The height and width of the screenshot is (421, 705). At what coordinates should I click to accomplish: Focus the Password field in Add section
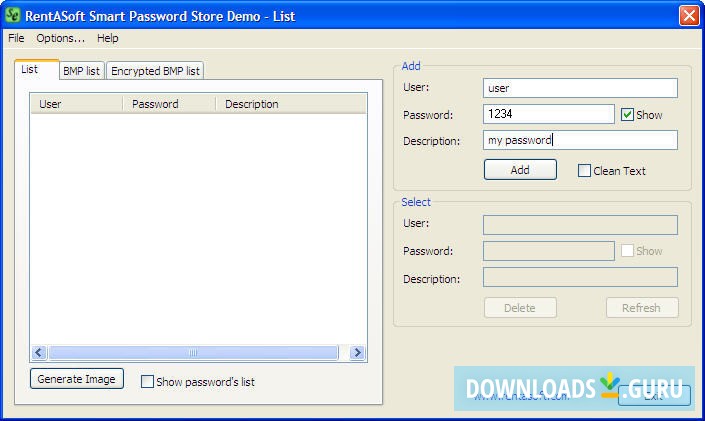click(x=549, y=114)
